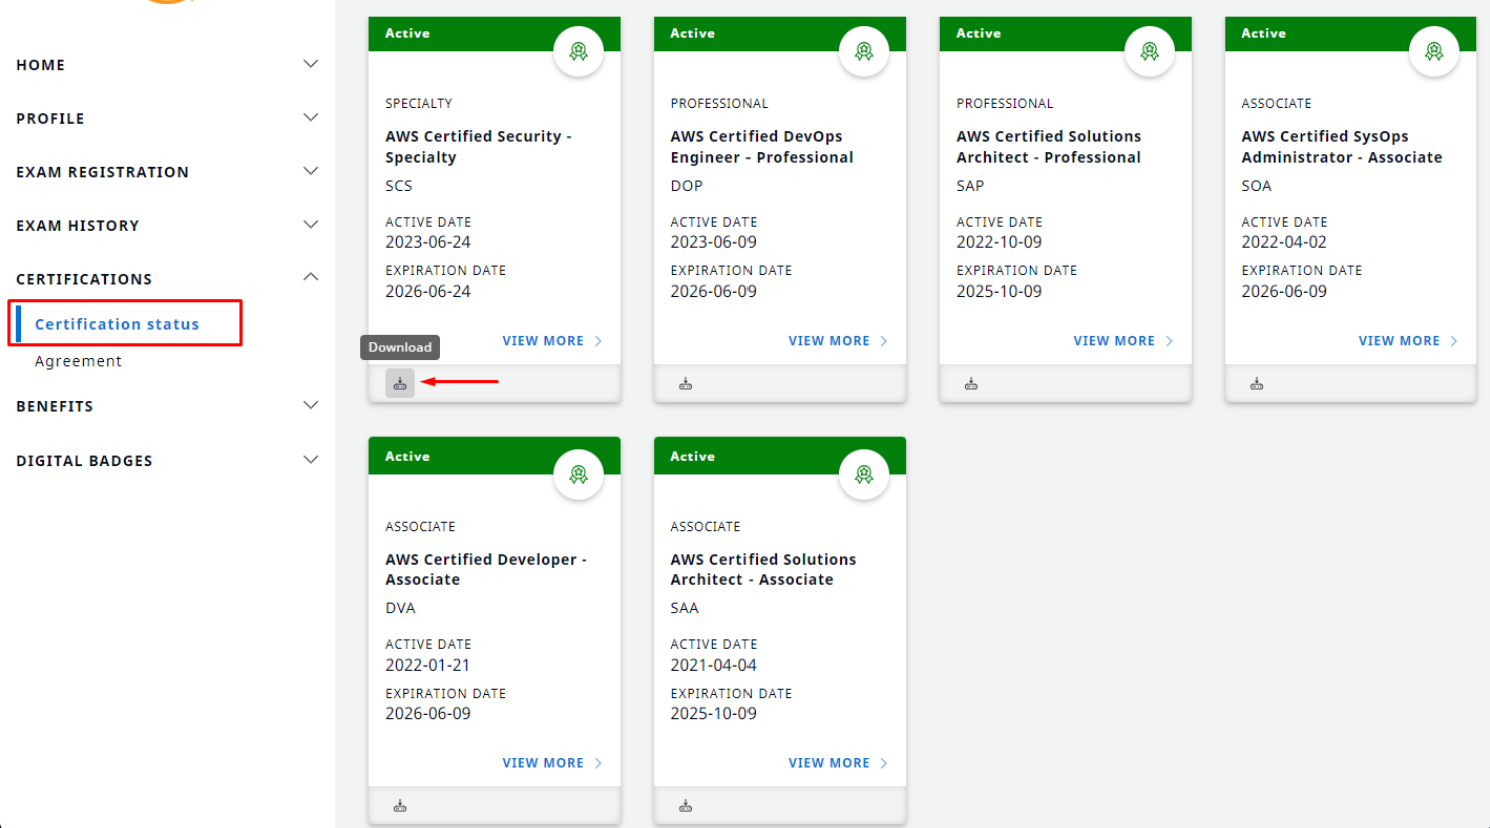Expand the HOME menu chevron
This screenshot has width=1490, height=828.
coord(311,64)
